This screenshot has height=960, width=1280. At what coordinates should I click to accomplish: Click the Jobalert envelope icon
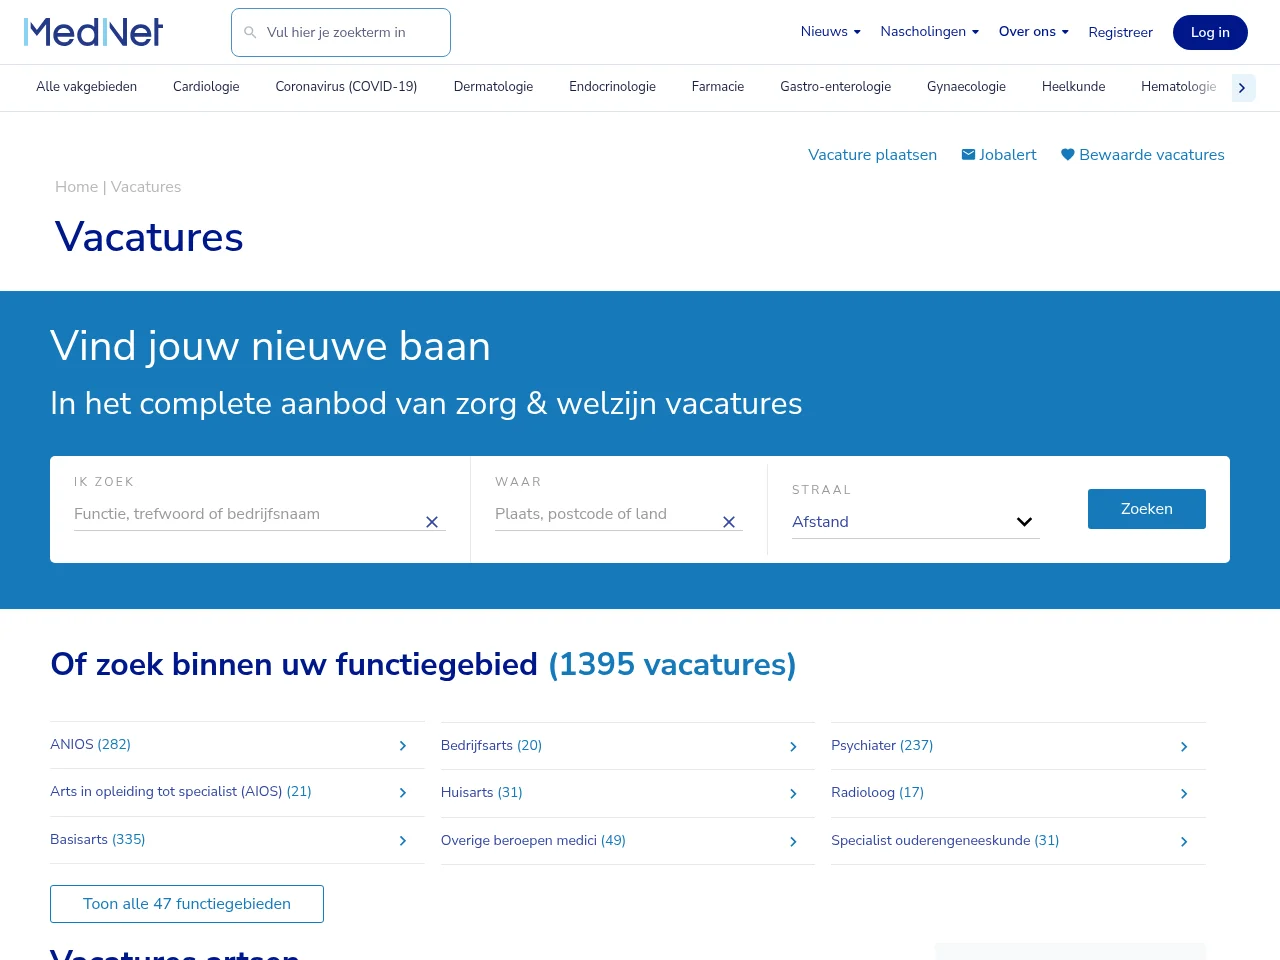[x=968, y=154]
